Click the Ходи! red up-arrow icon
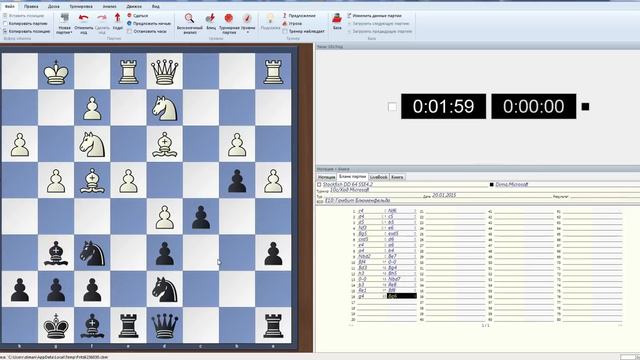This screenshot has height=360, width=640. [x=118, y=18]
